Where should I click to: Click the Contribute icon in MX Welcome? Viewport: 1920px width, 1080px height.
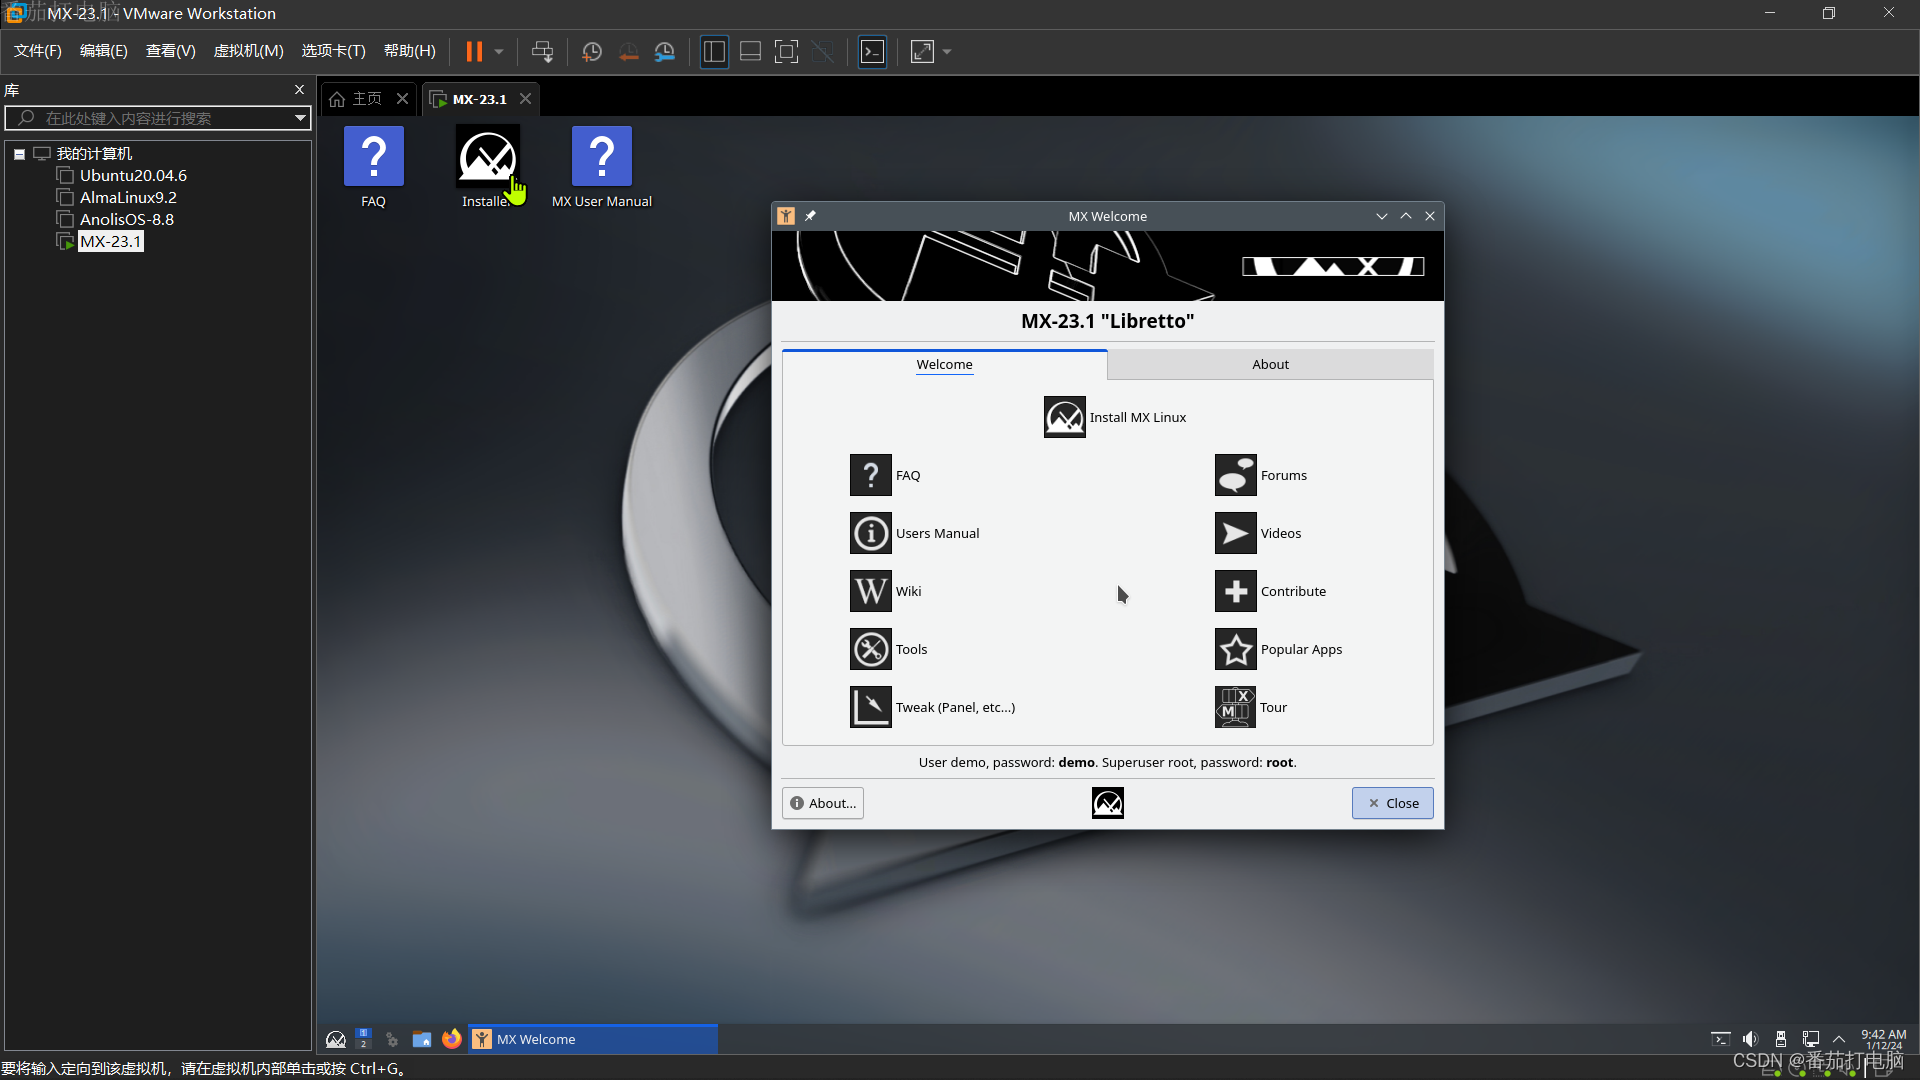click(1235, 591)
